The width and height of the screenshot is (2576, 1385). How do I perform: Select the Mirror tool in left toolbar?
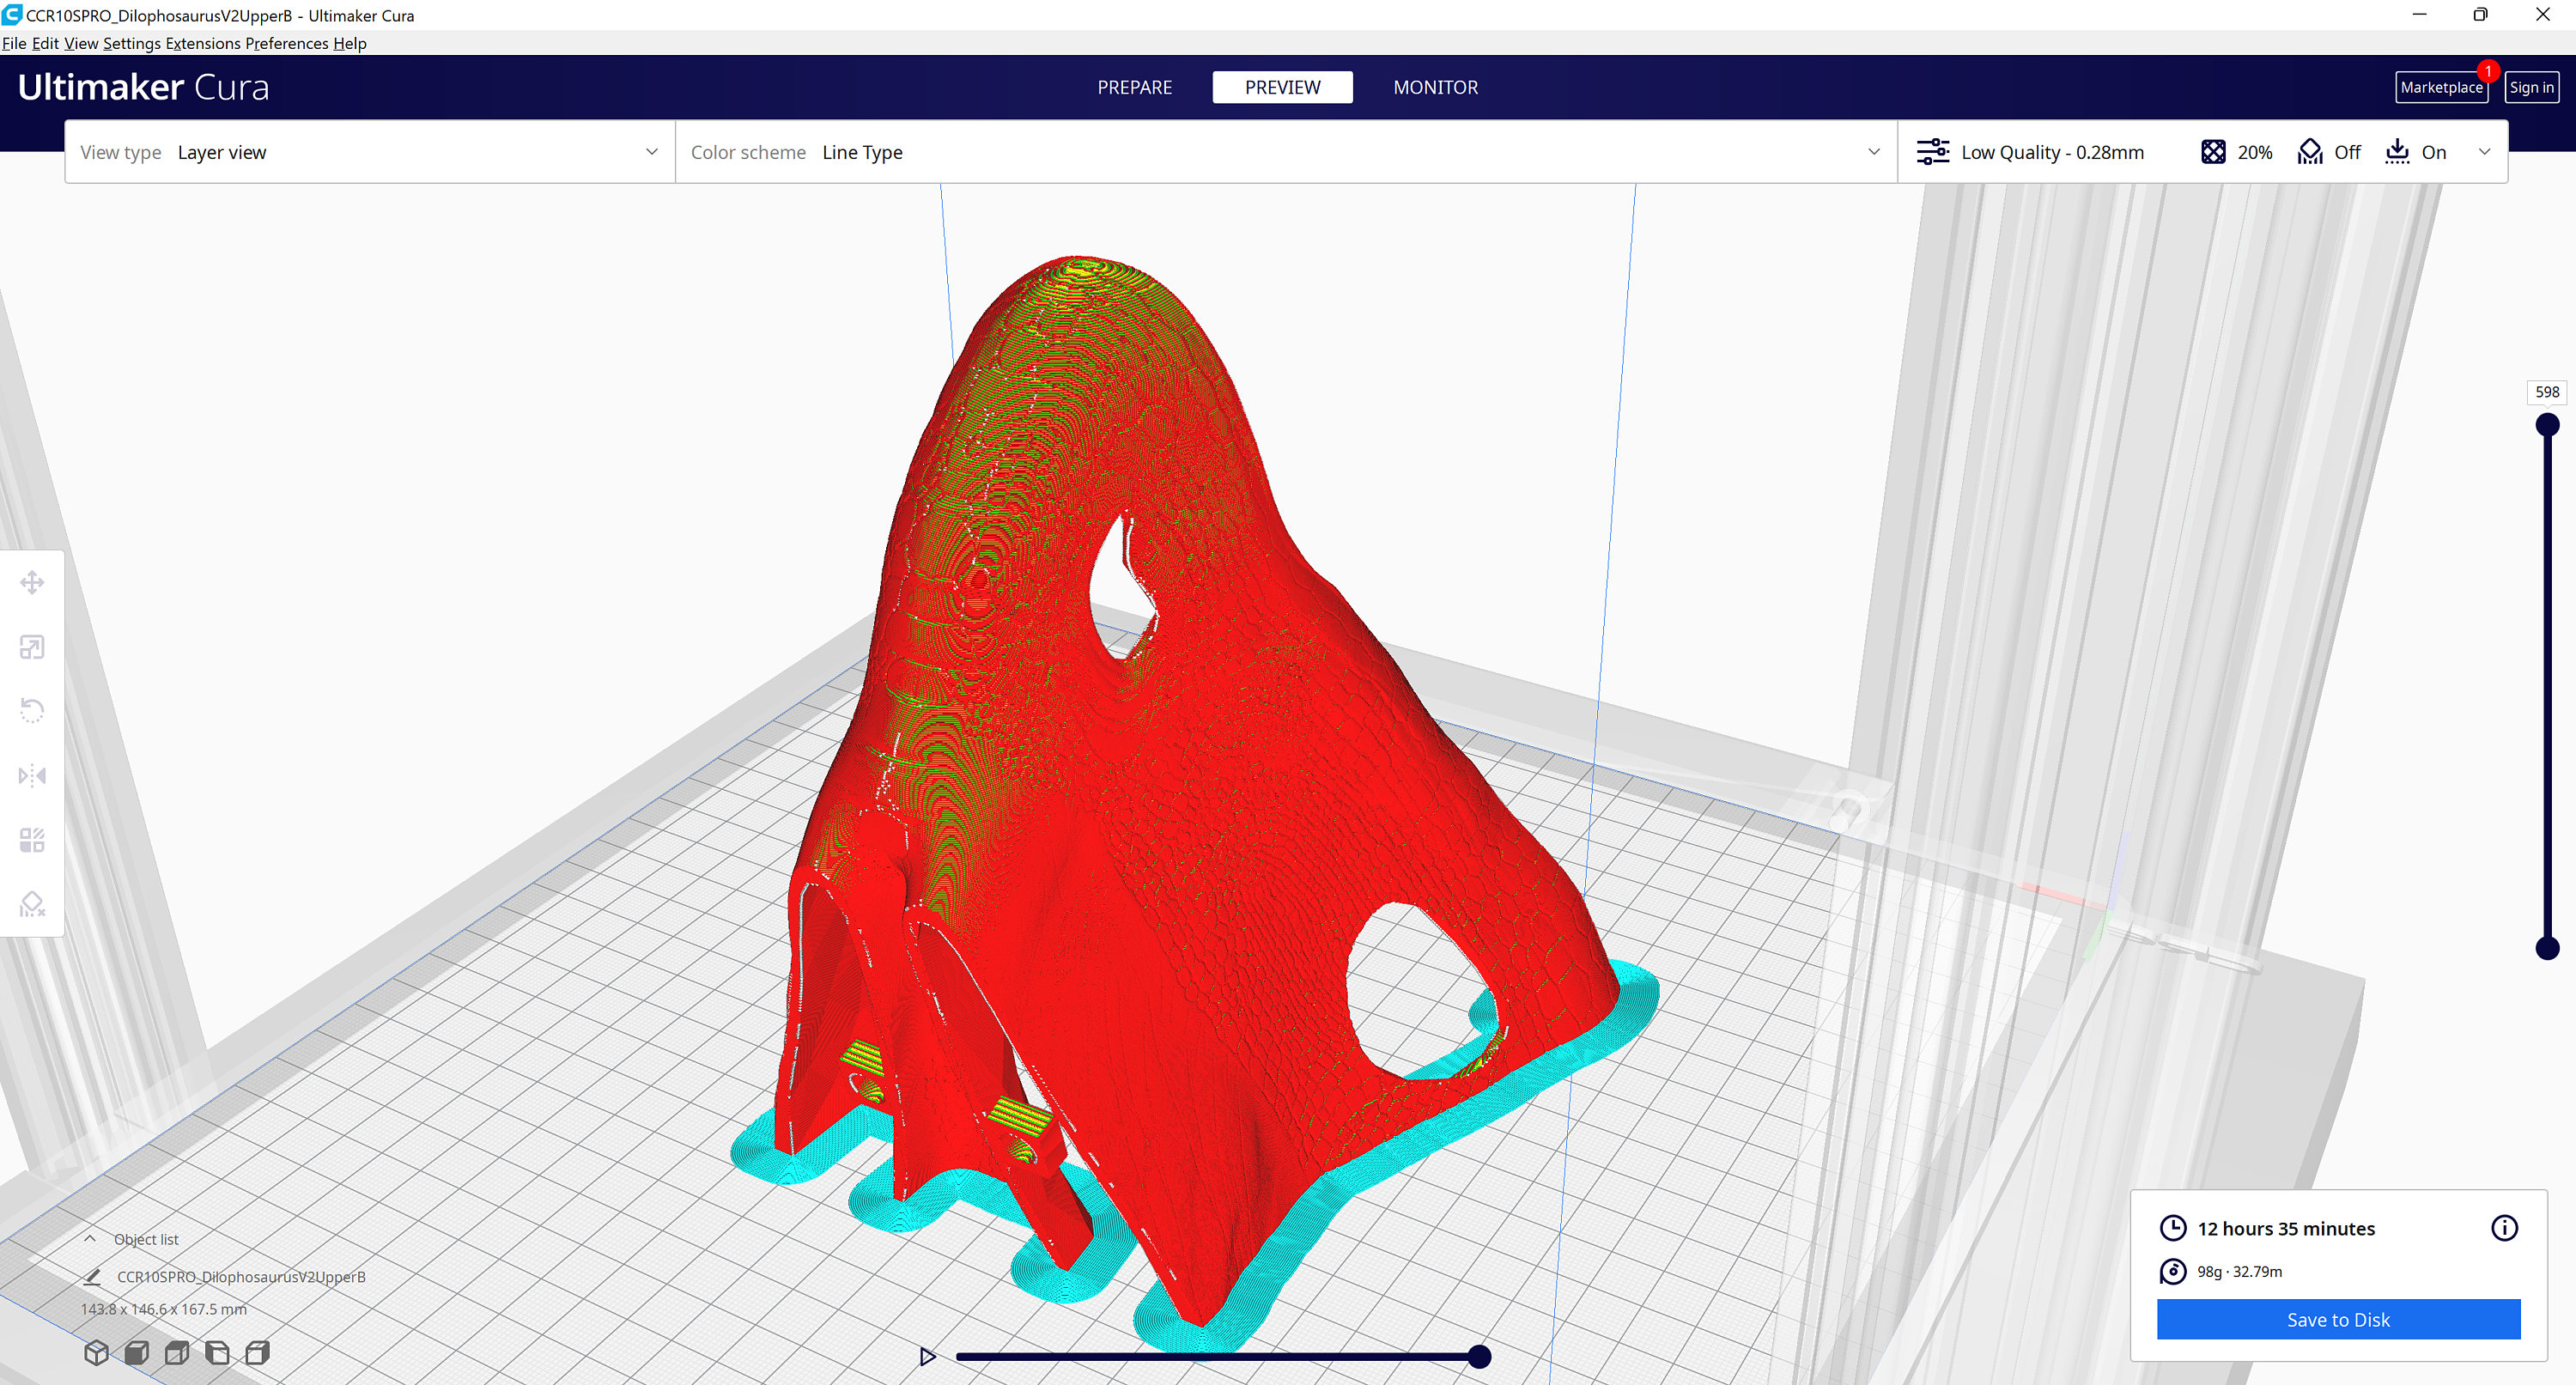tap(32, 775)
